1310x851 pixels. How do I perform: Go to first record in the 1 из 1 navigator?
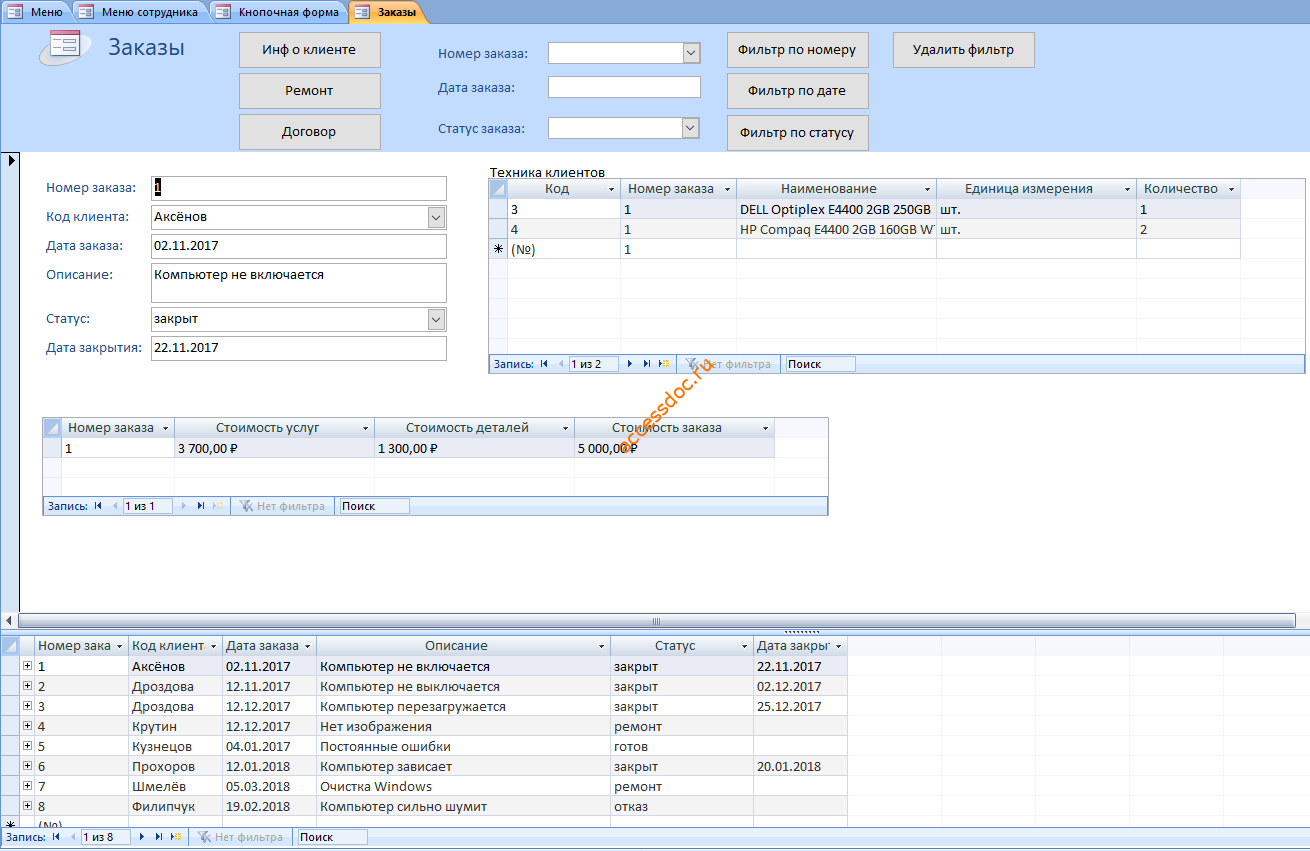tap(98, 506)
